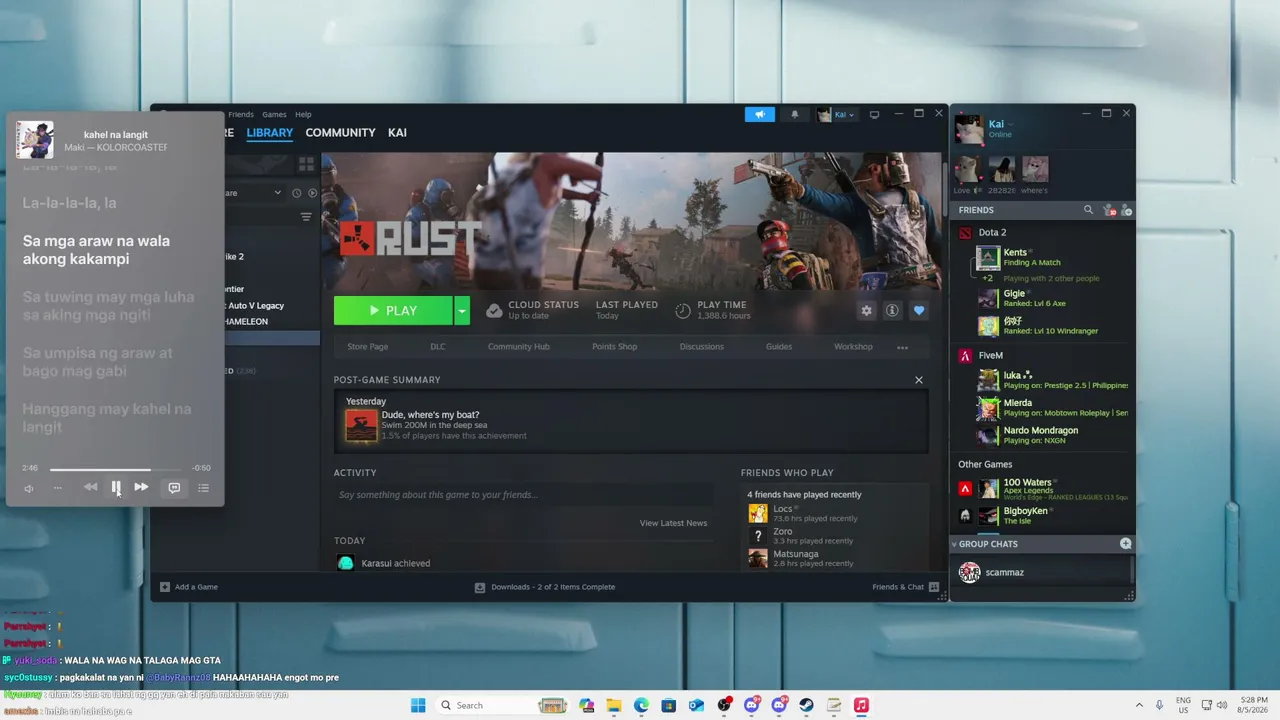This screenshot has width=1280, height=720.
Task: Open Friends & Chat button
Action: coord(905,587)
